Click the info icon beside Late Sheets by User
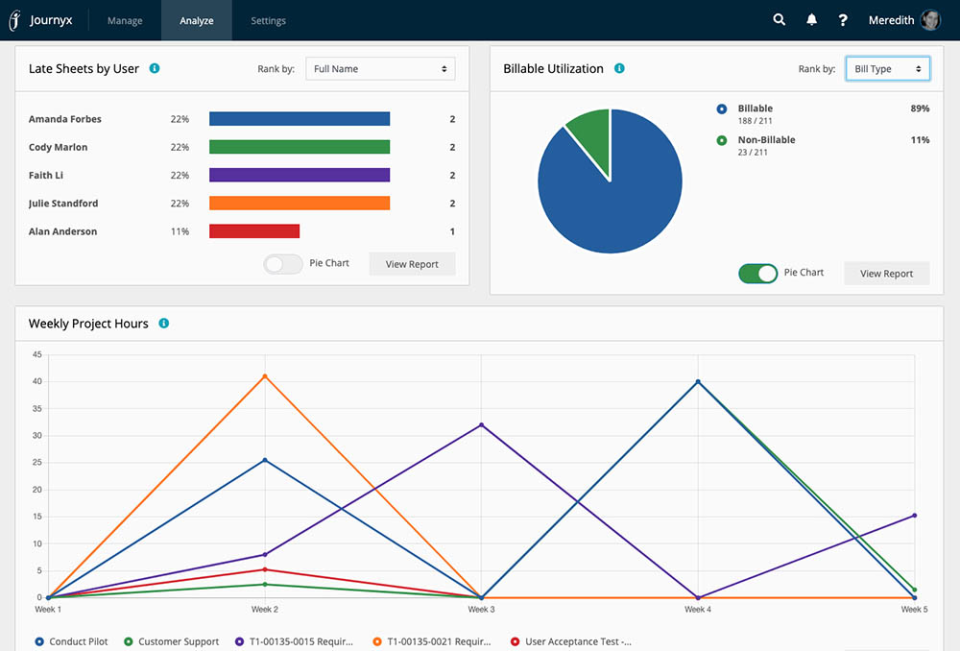The width and height of the screenshot is (960, 651). (154, 68)
